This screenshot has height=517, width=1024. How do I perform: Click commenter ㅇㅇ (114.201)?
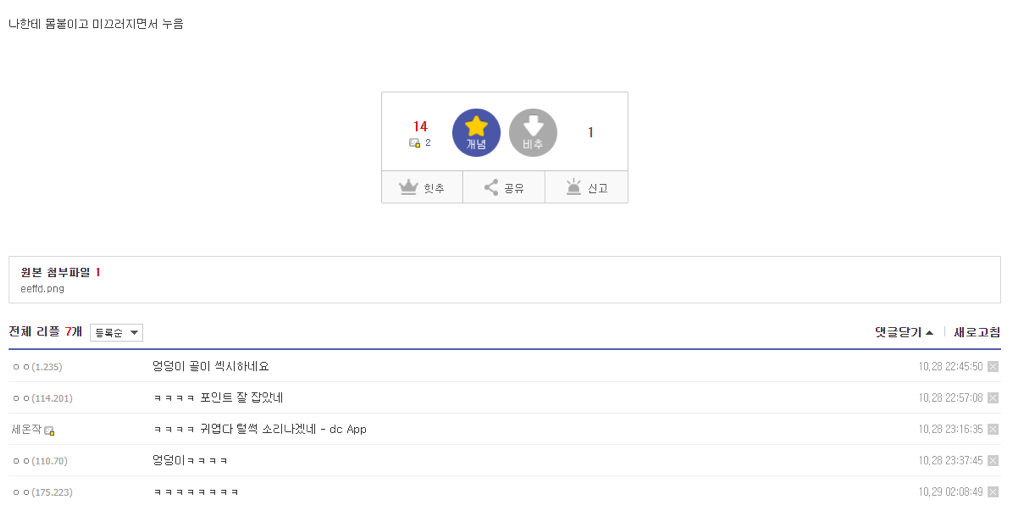[41, 398]
